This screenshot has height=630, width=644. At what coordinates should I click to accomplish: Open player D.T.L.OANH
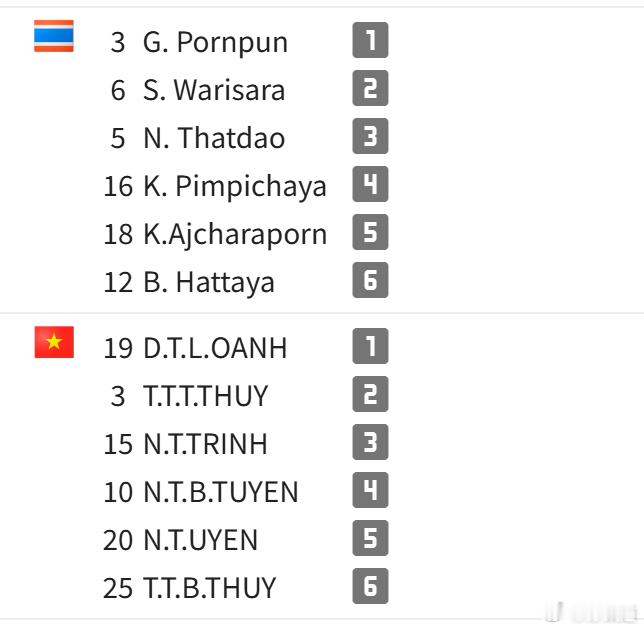(215, 348)
